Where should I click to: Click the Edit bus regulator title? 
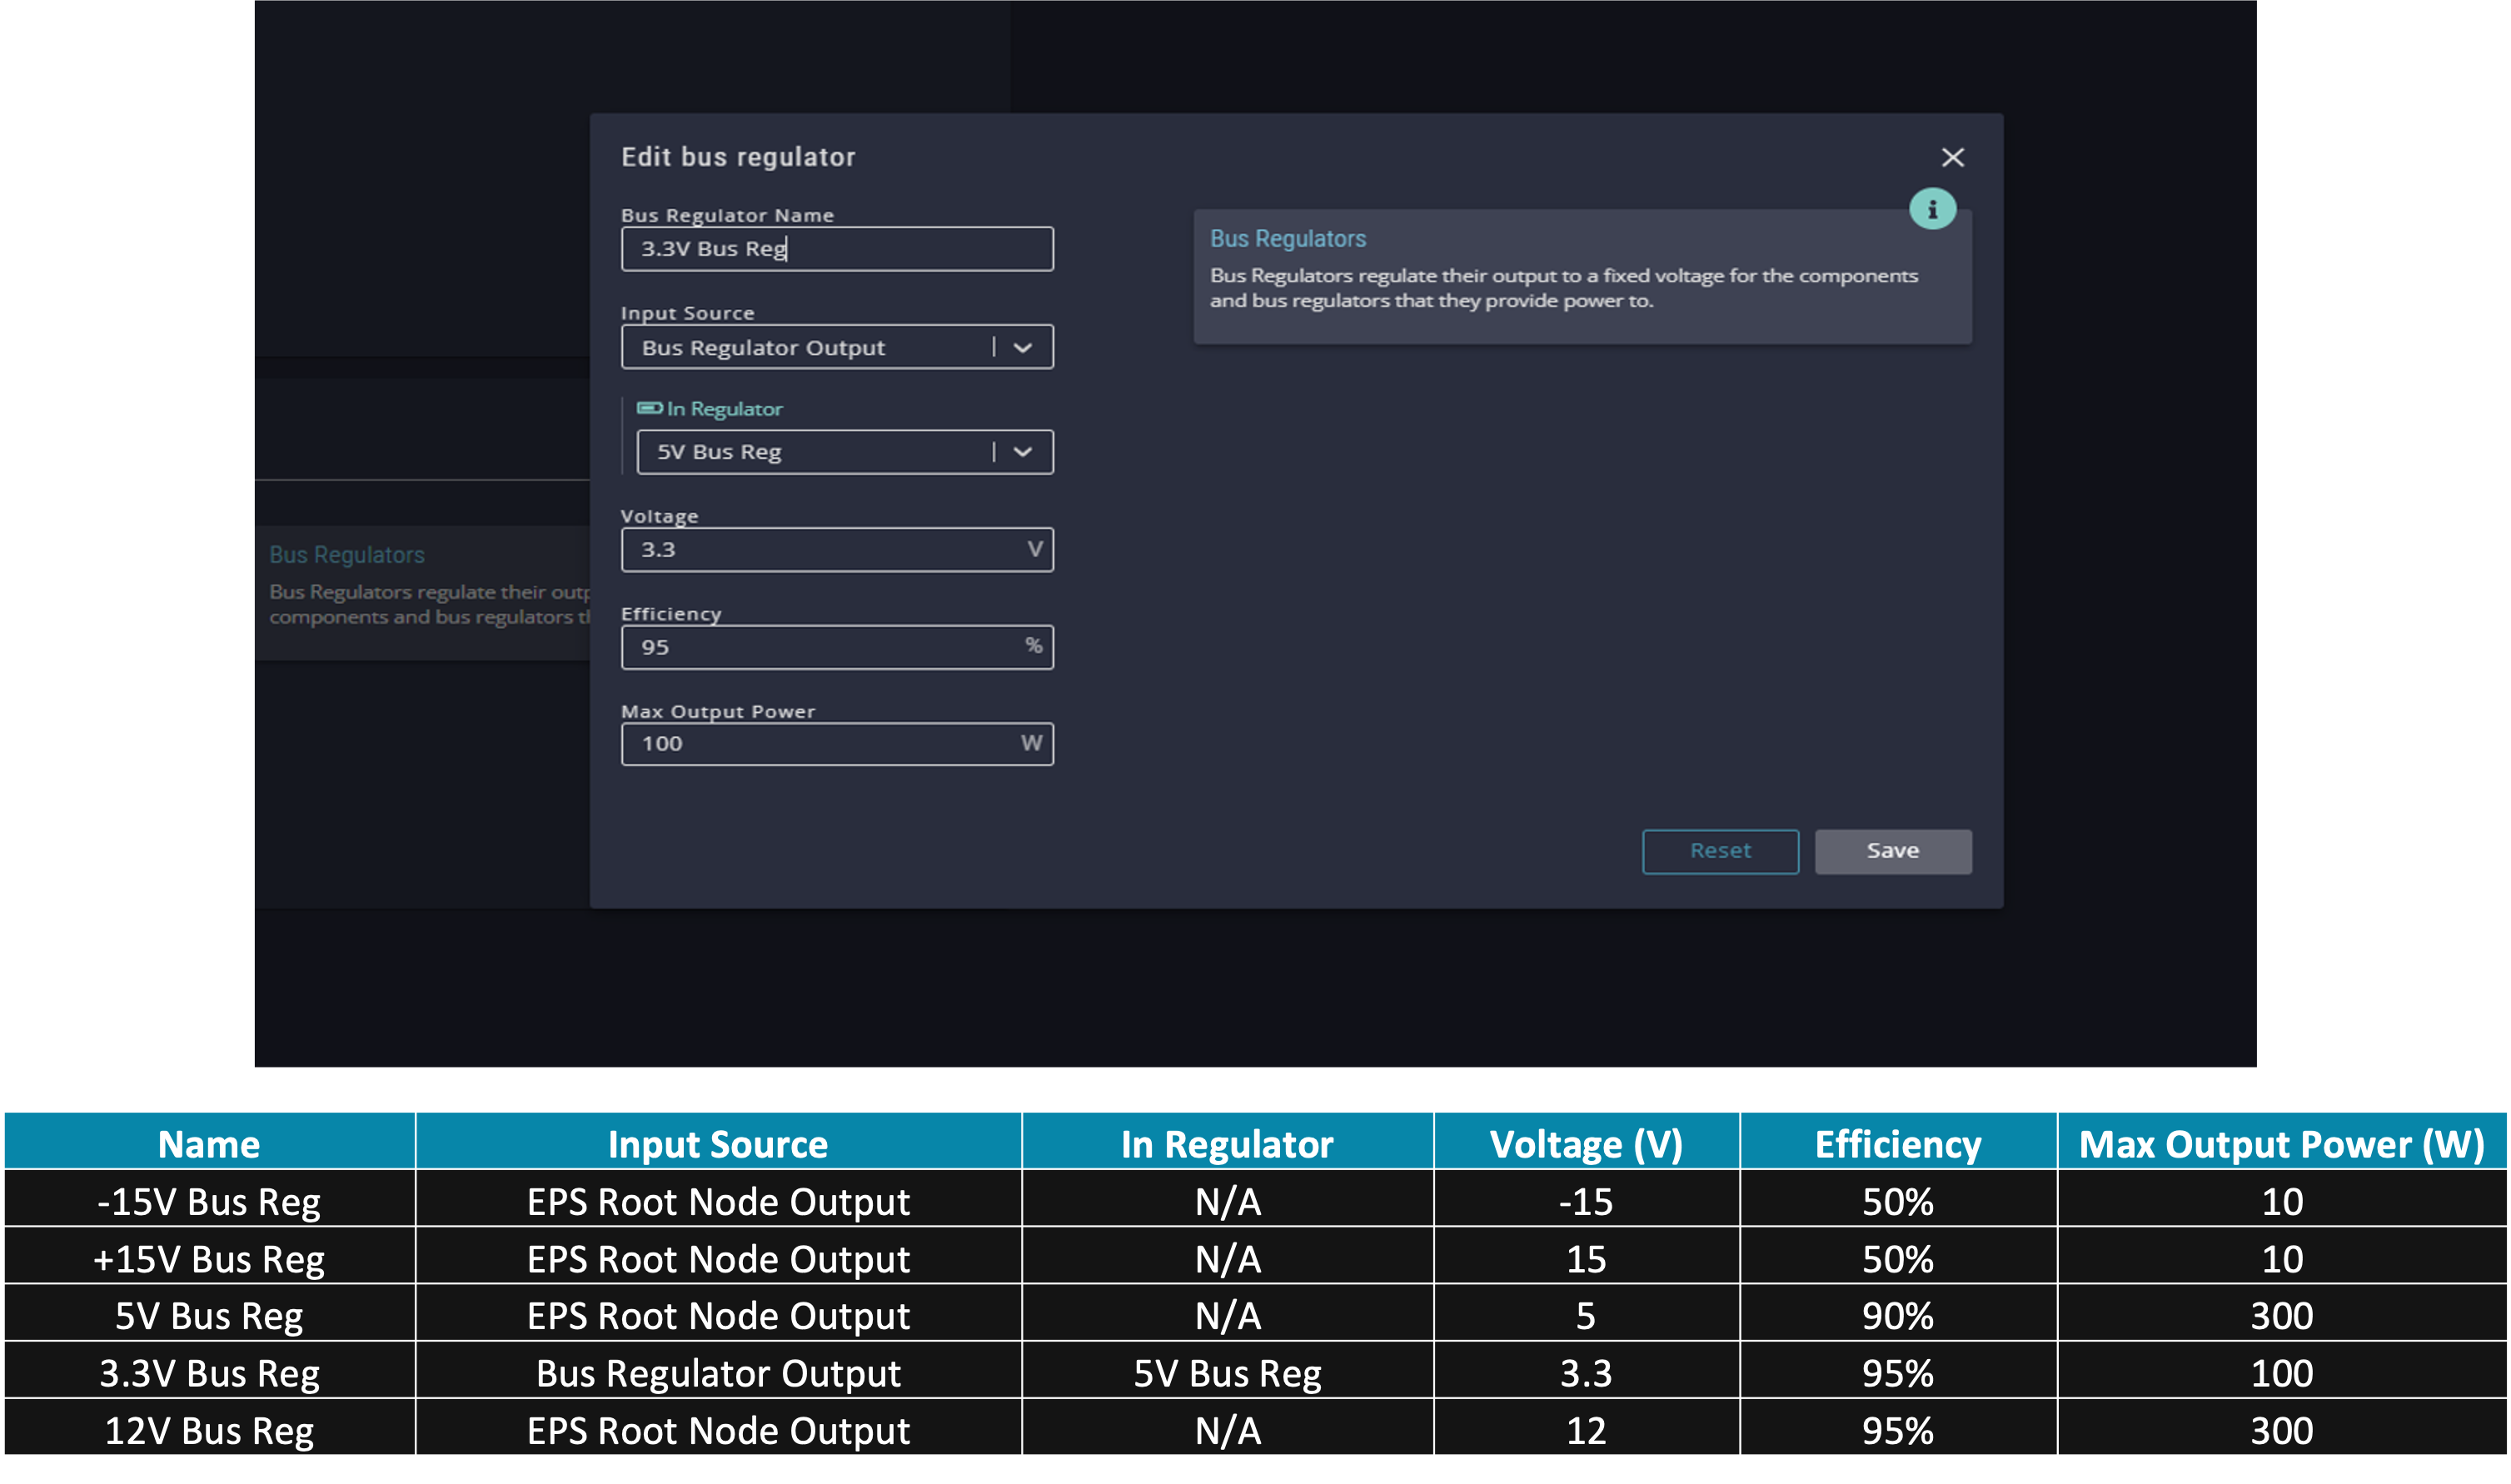click(x=738, y=157)
